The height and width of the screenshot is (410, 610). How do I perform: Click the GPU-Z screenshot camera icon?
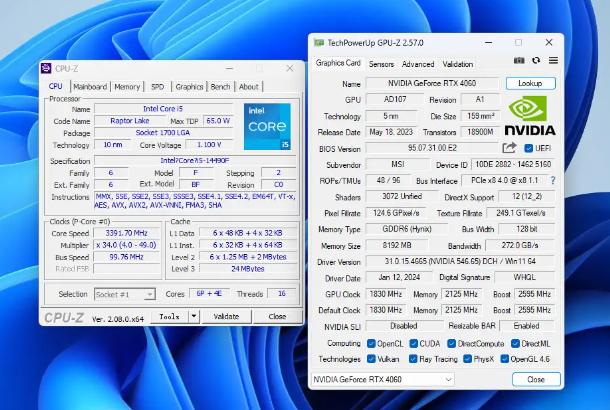coord(519,60)
